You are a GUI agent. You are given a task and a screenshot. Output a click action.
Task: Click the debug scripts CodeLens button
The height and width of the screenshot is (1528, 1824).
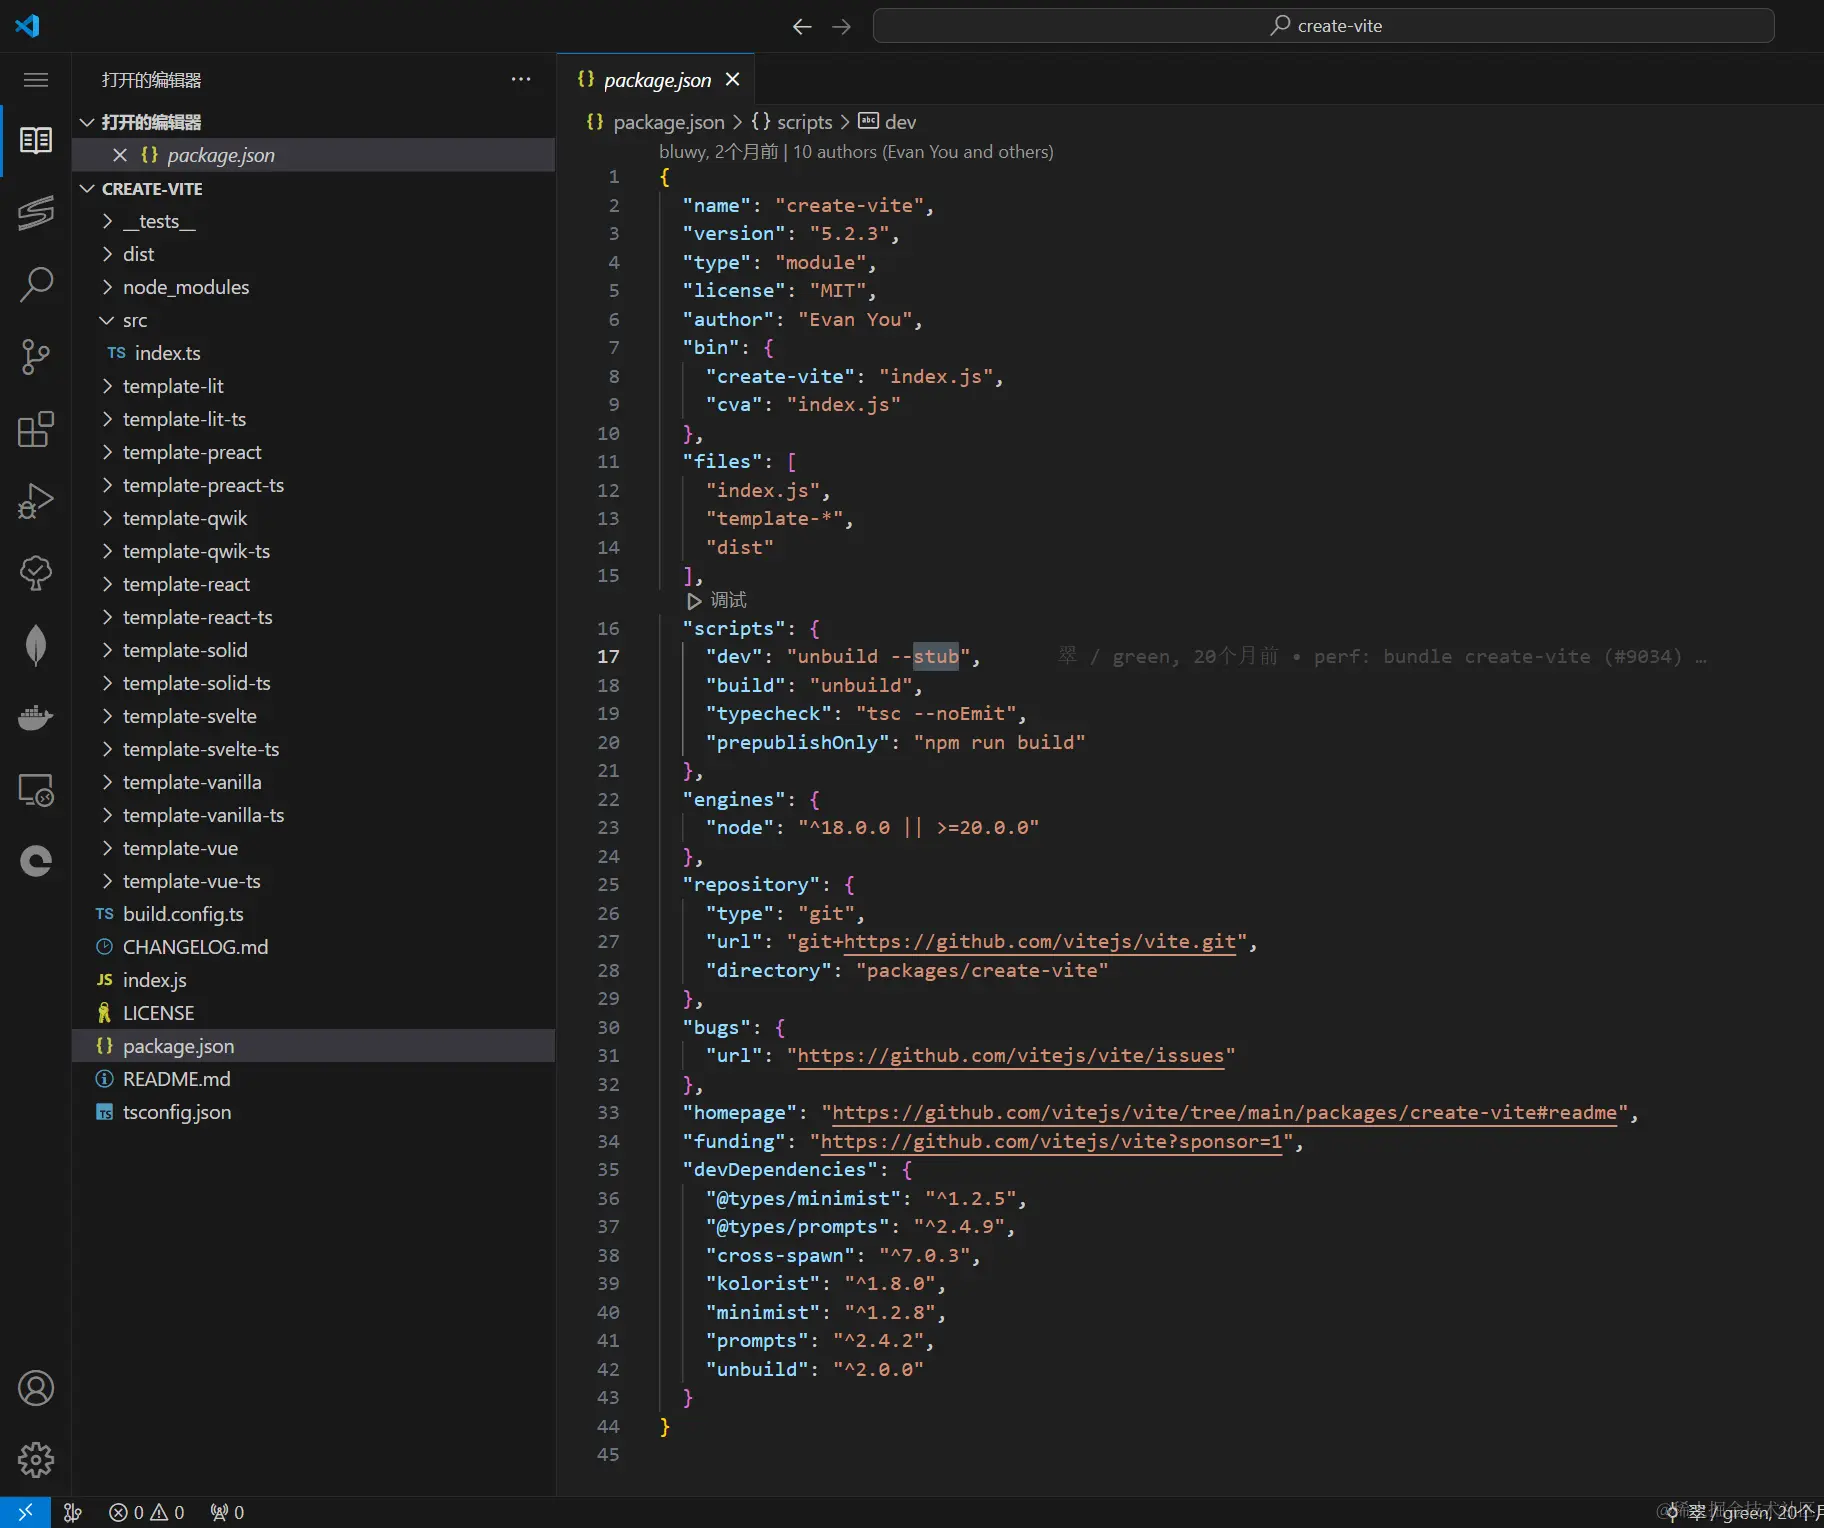click(717, 600)
